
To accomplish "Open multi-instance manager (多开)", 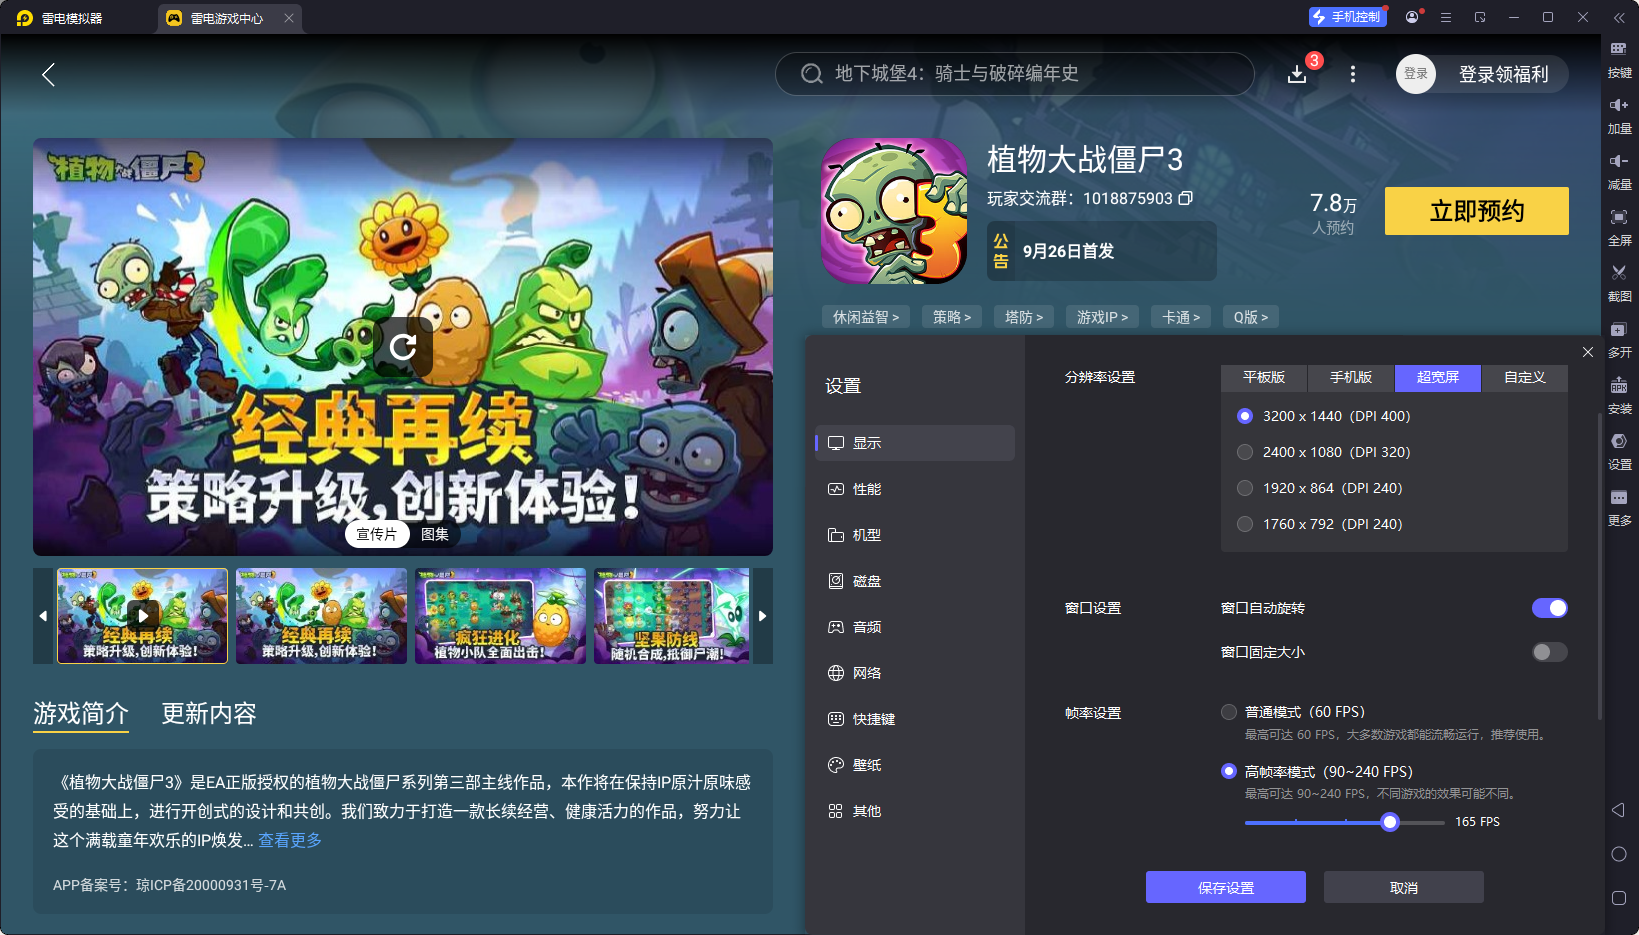I will 1620,340.
